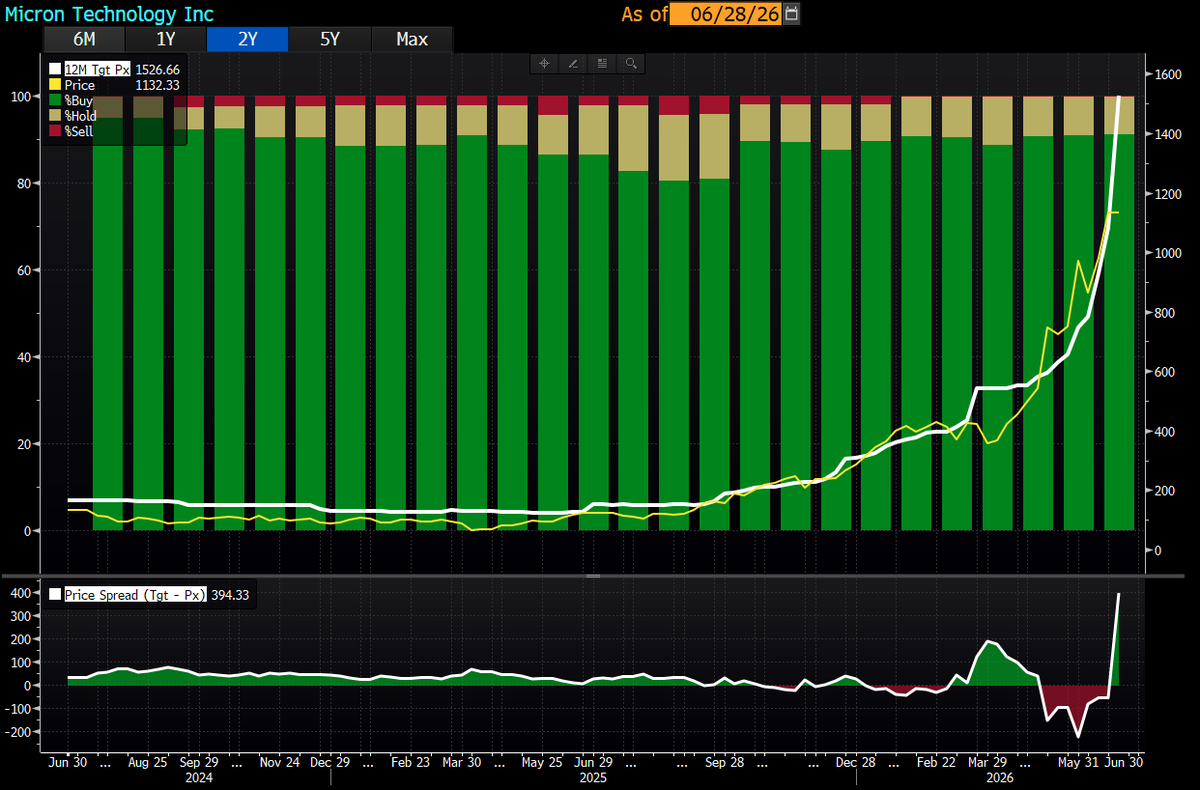The height and width of the screenshot is (790, 1200).
Task: Select the Price legend label
Action: point(80,86)
